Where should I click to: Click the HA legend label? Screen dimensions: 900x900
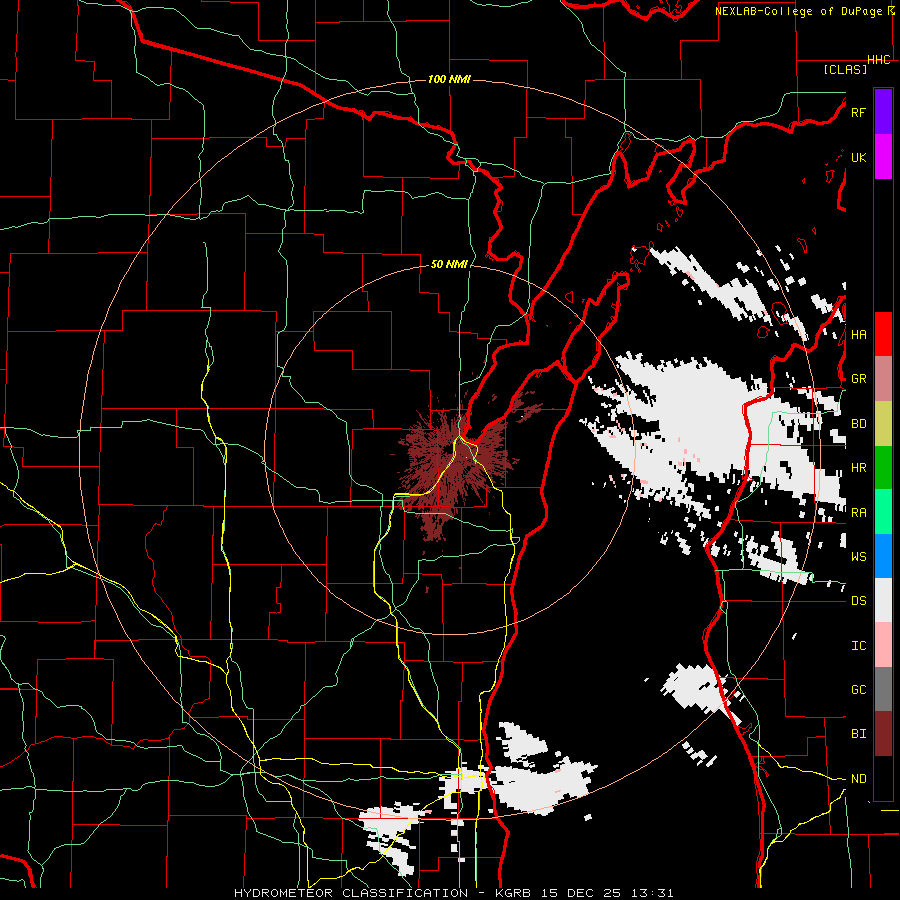click(x=858, y=334)
